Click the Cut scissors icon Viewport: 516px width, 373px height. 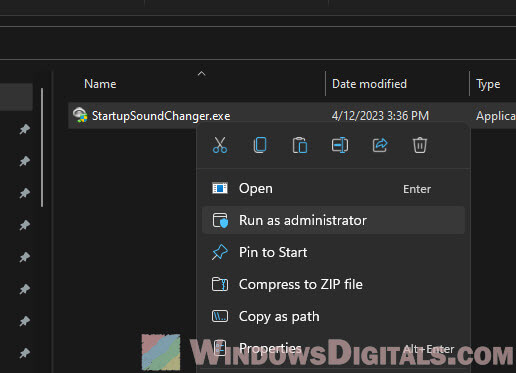[x=220, y=145]
